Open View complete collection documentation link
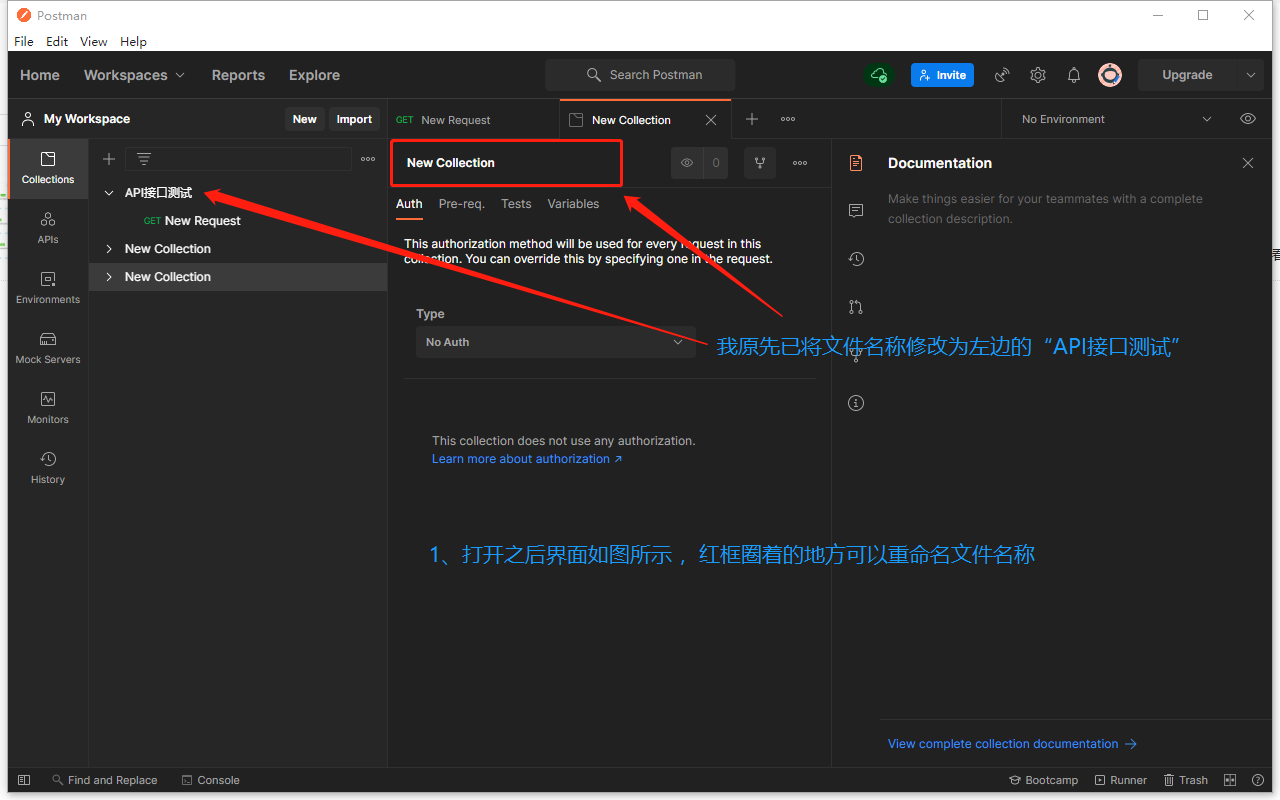This screenshot has width=1280, height=800. [1012, 744]
